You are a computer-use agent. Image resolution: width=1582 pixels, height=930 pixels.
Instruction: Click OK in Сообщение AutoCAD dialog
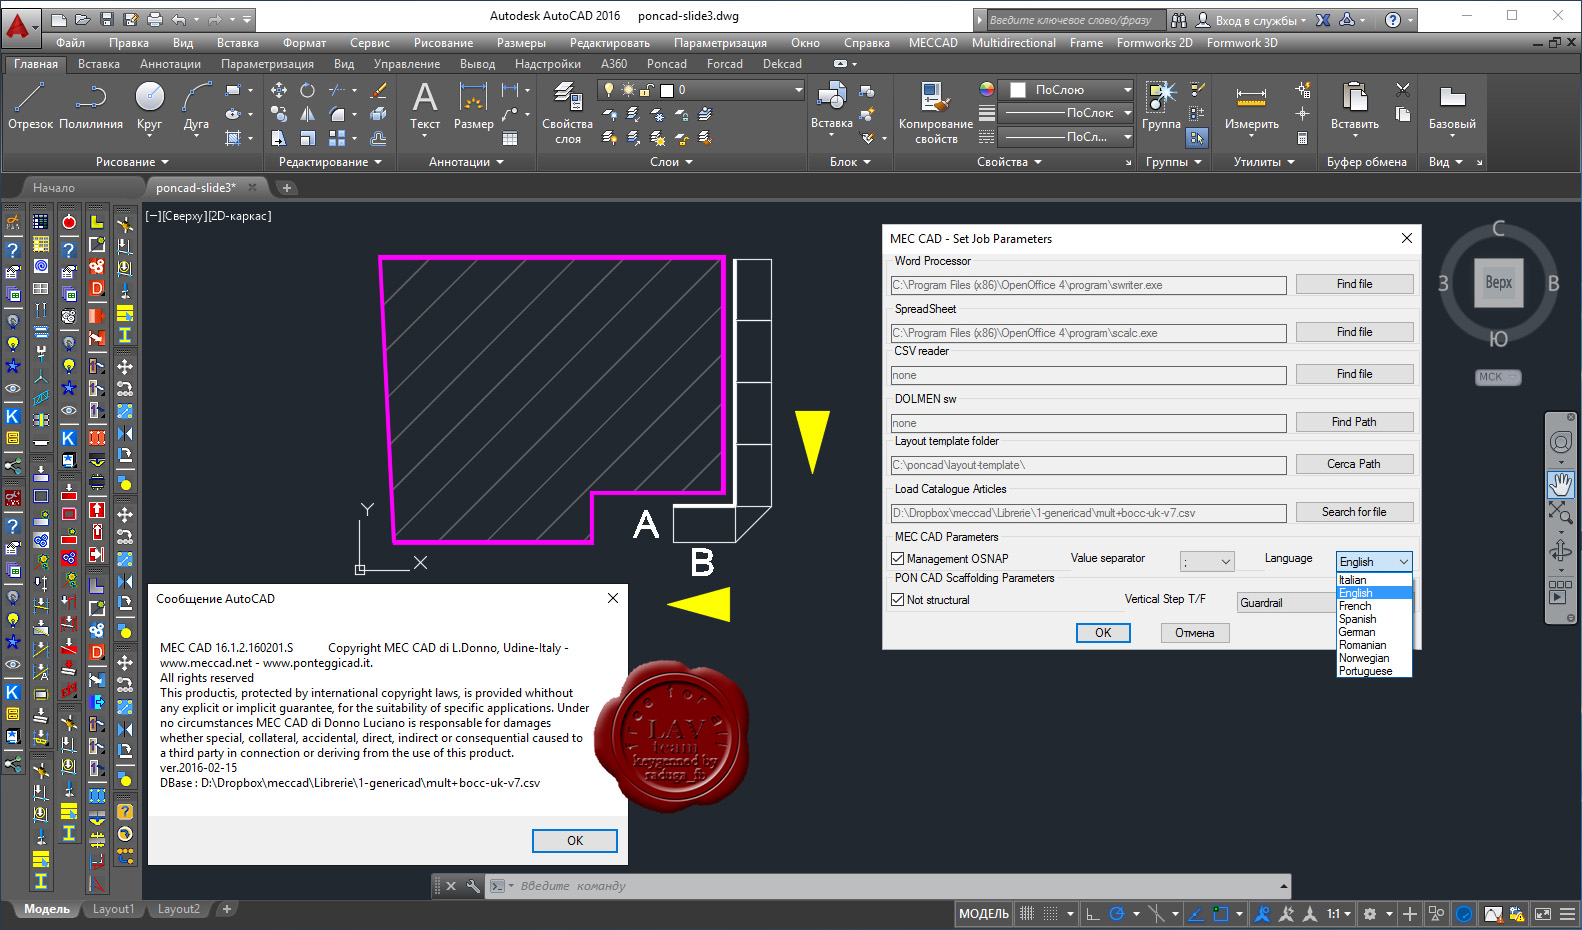(x=575, y=841)
